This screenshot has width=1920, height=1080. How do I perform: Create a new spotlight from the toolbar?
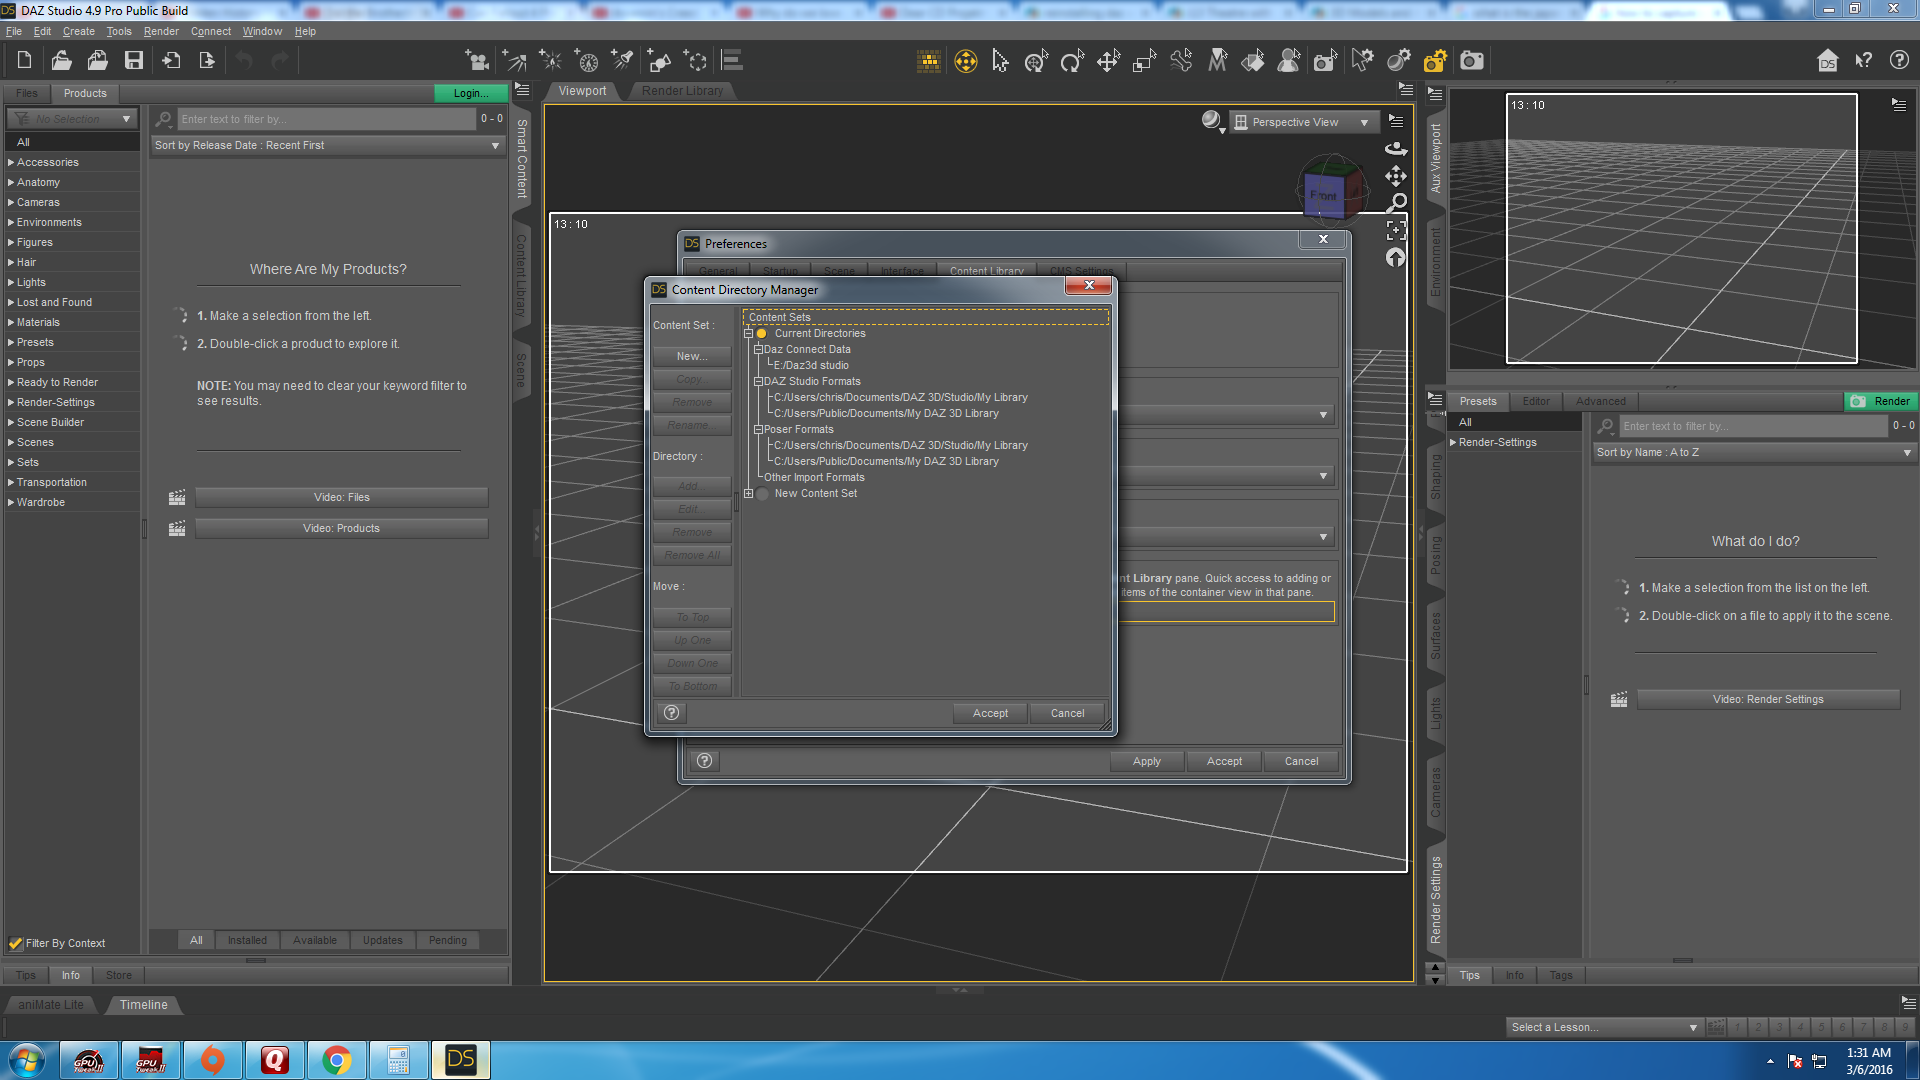[x=622, y=61]
